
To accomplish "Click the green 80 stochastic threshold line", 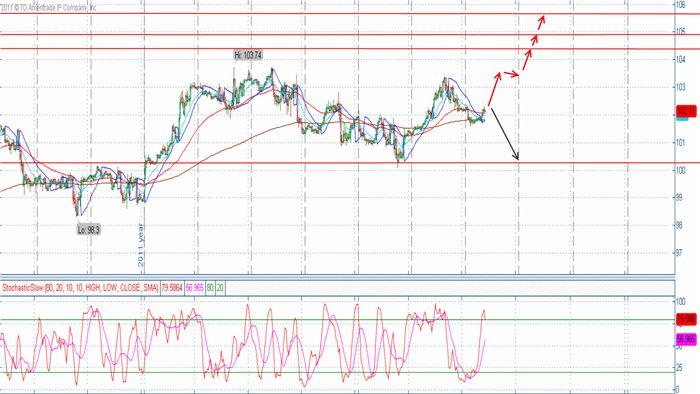I will (337, 320).
